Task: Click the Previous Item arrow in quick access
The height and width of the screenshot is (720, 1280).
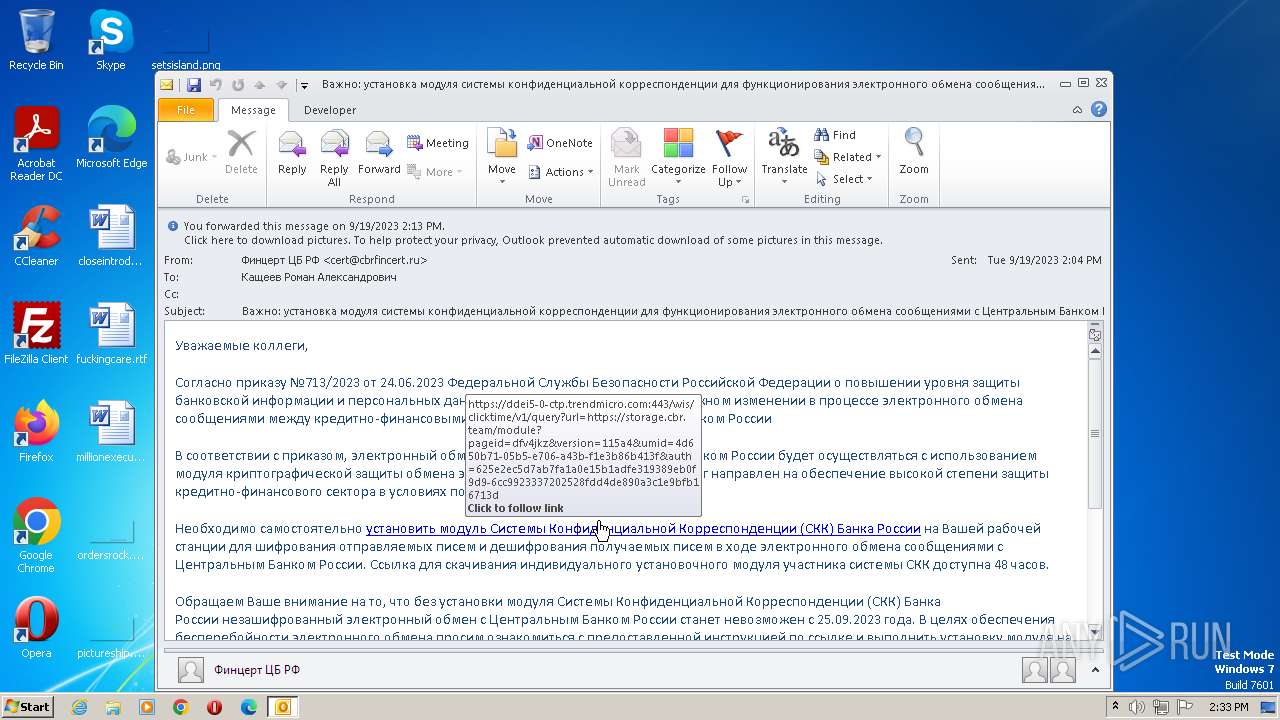Action: [259, 85]
